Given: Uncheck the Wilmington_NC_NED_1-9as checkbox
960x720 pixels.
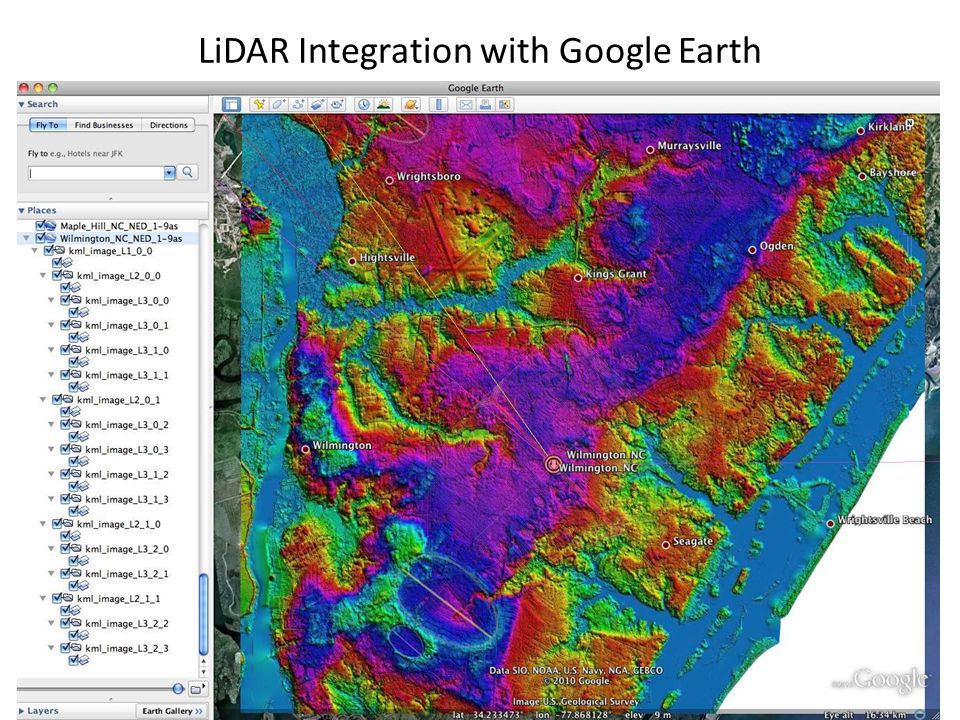Looking at the screenshot, I should (41, 238).
